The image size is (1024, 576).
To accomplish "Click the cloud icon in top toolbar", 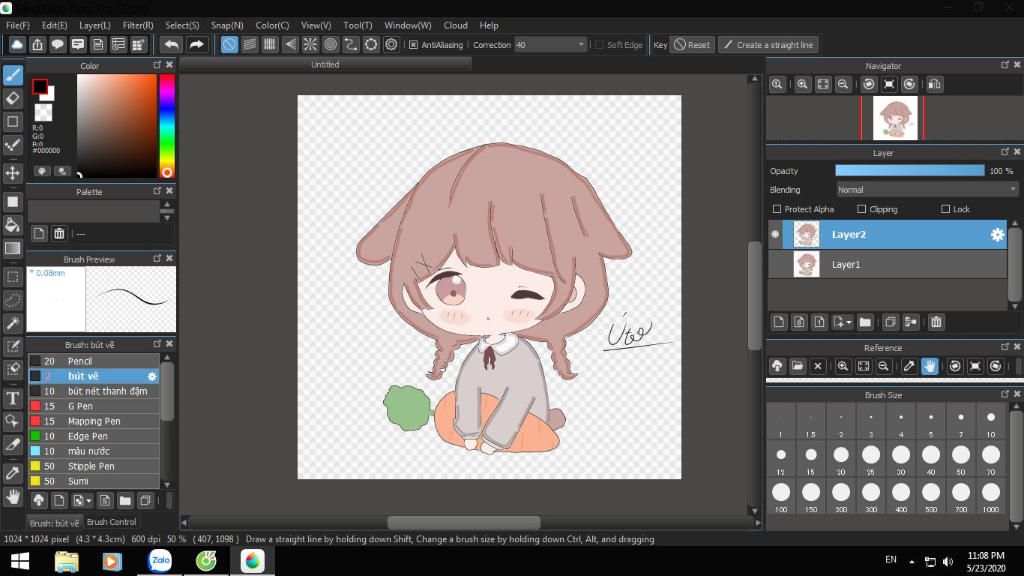I will click(17, 44).
